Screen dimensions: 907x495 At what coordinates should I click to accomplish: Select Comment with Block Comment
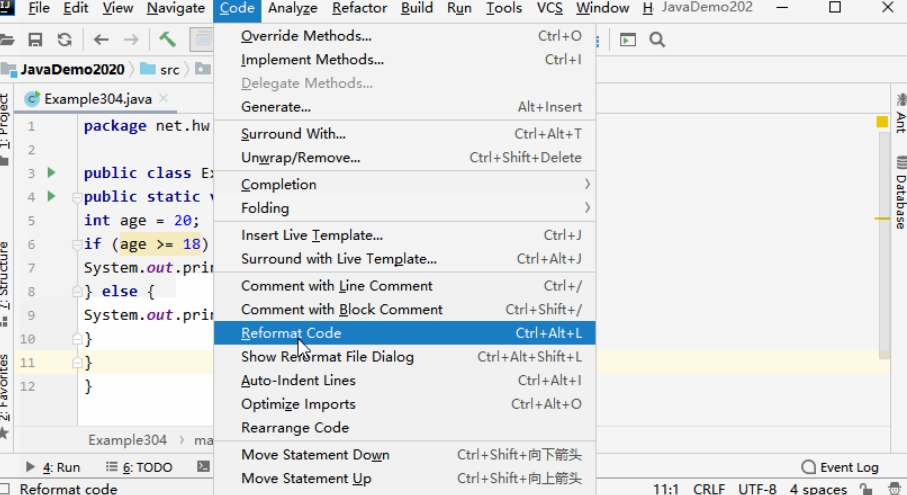tap(404, 310)
